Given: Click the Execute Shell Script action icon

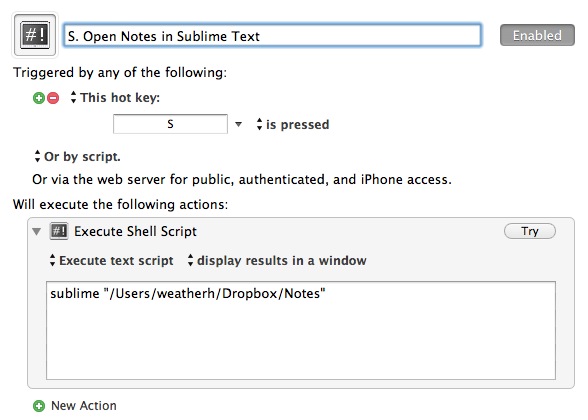Looking at the screenshot, I should (x=59, y=231).
